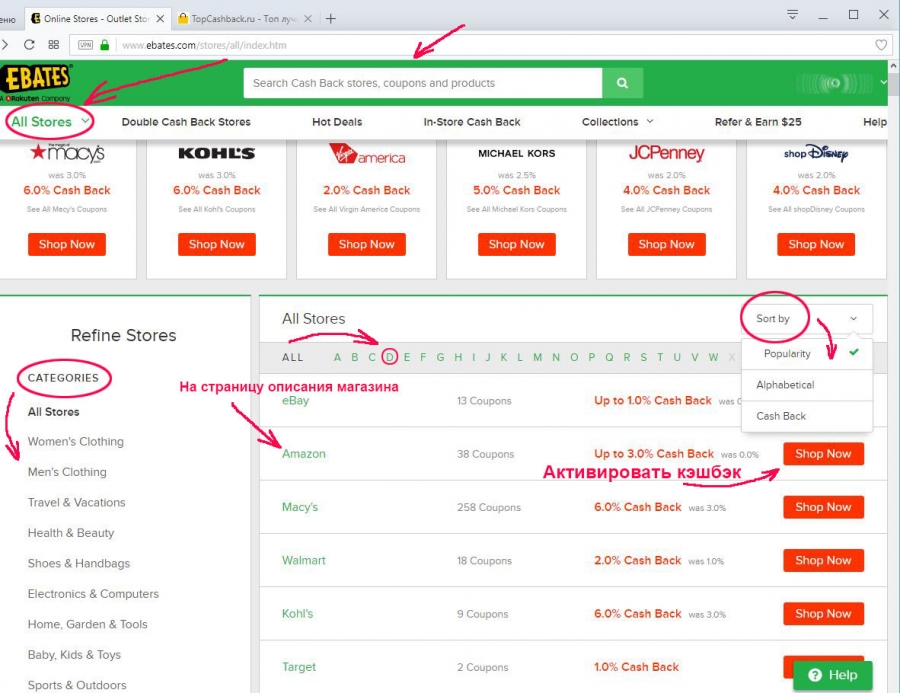Click Shop Now in the Amazon row
This screenshot has height=693, width=900.
click(823, 454)
